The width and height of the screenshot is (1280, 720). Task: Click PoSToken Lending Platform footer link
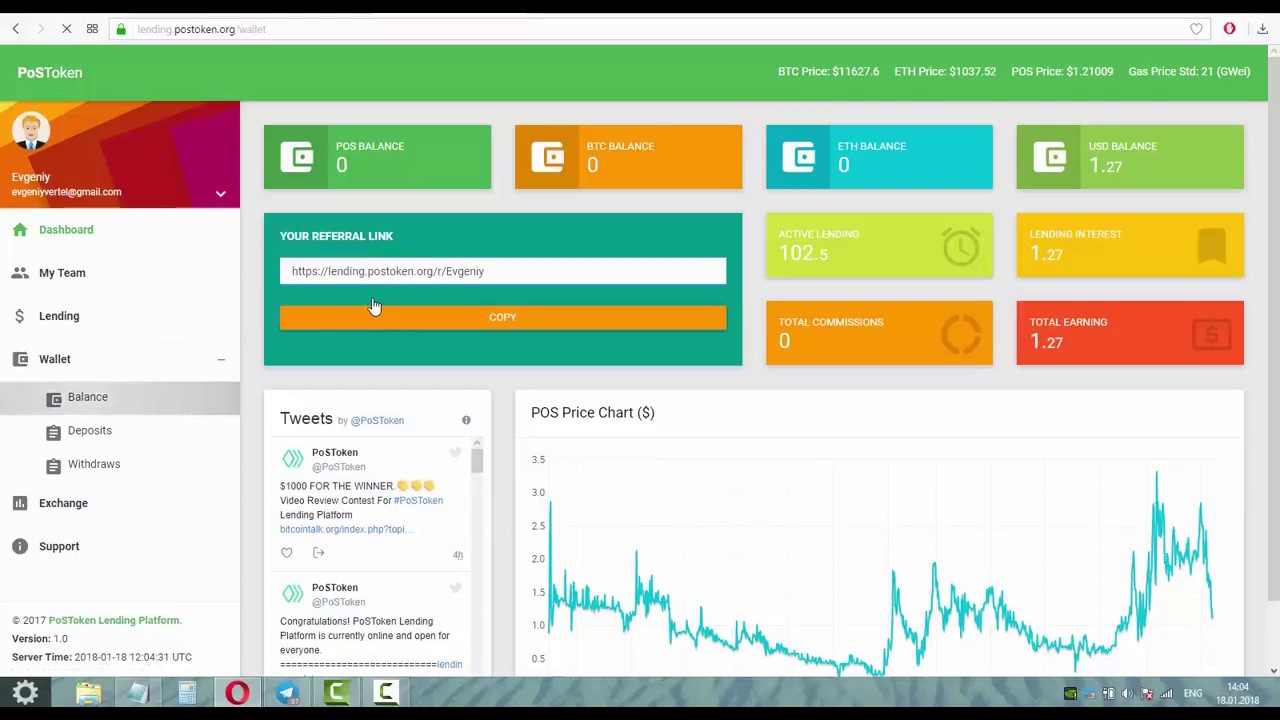click(114, 620)
